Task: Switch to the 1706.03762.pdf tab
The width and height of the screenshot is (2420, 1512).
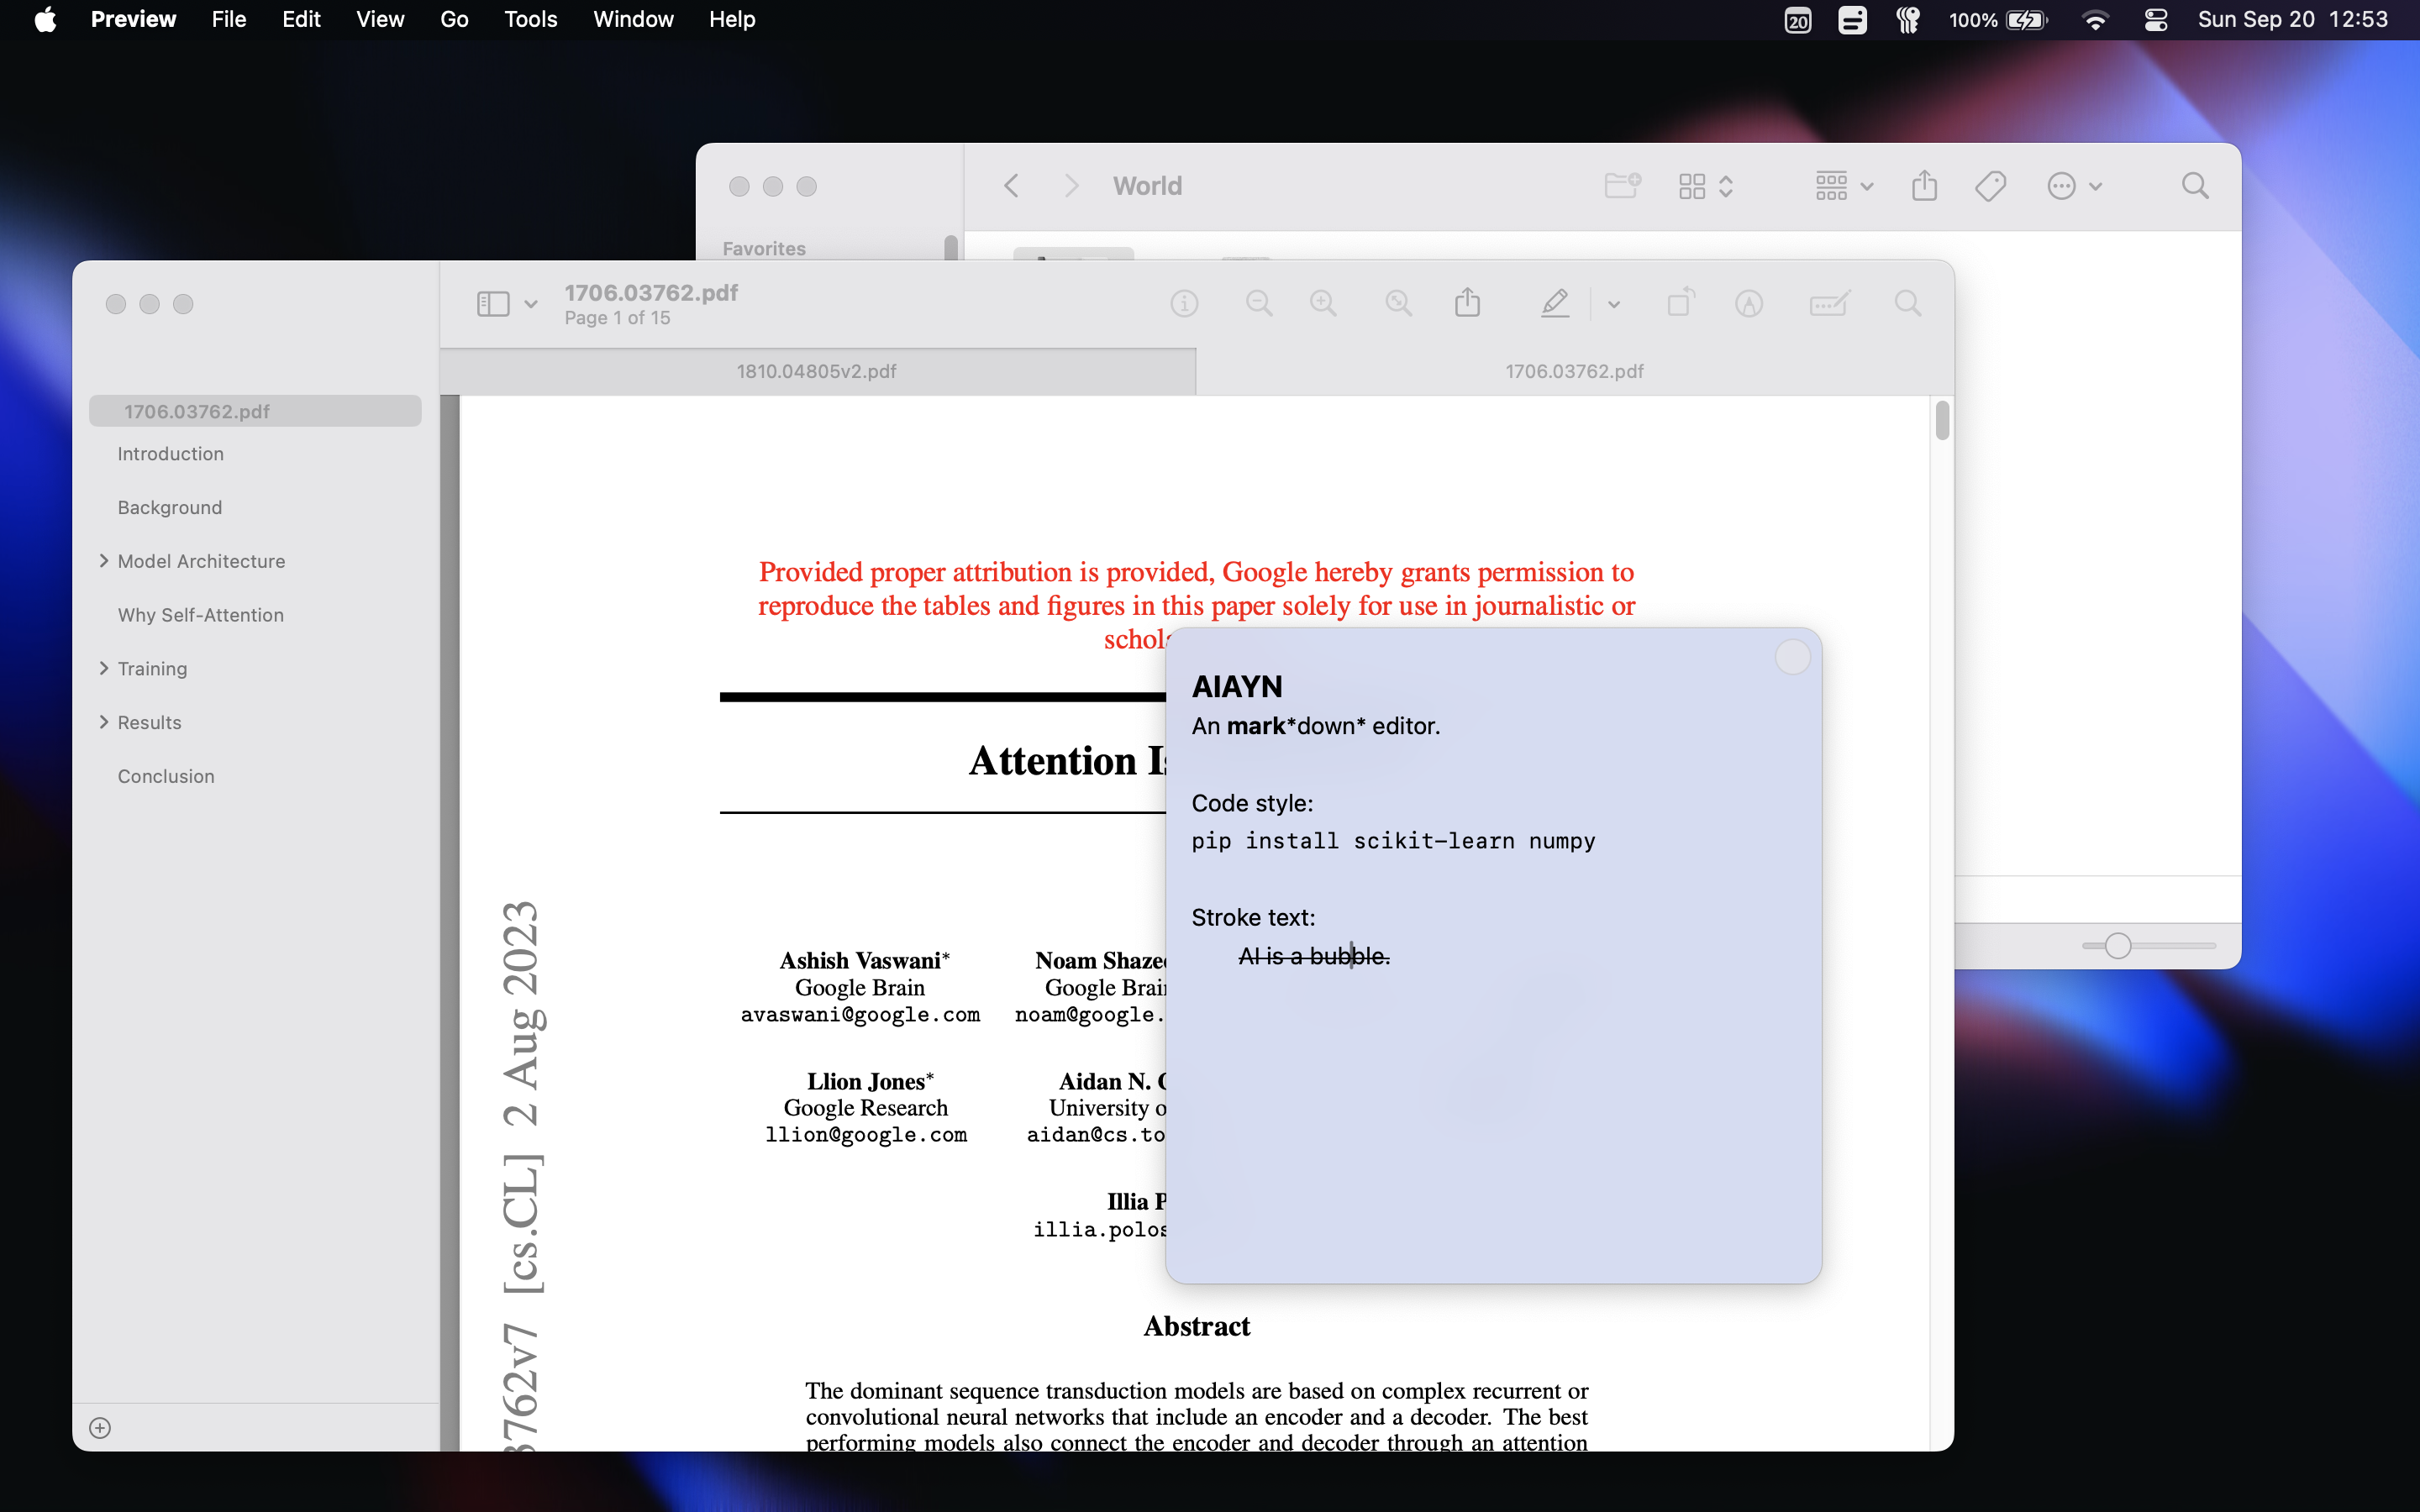Action: [1574, 371]
